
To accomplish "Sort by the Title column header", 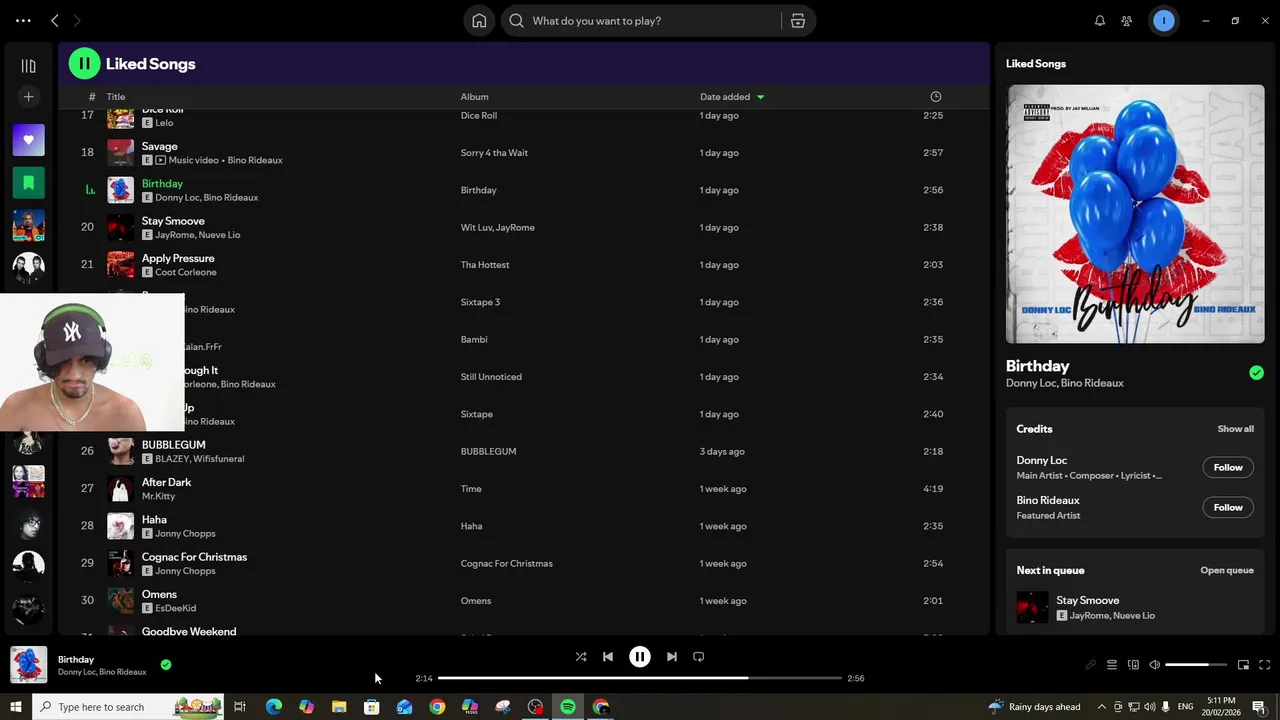I will [x=116, y=97].
